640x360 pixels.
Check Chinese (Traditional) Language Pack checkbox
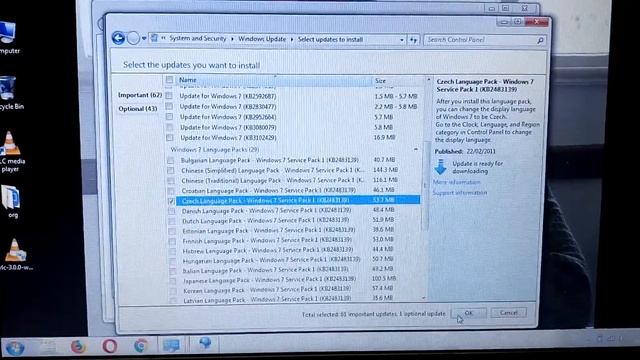171,180
